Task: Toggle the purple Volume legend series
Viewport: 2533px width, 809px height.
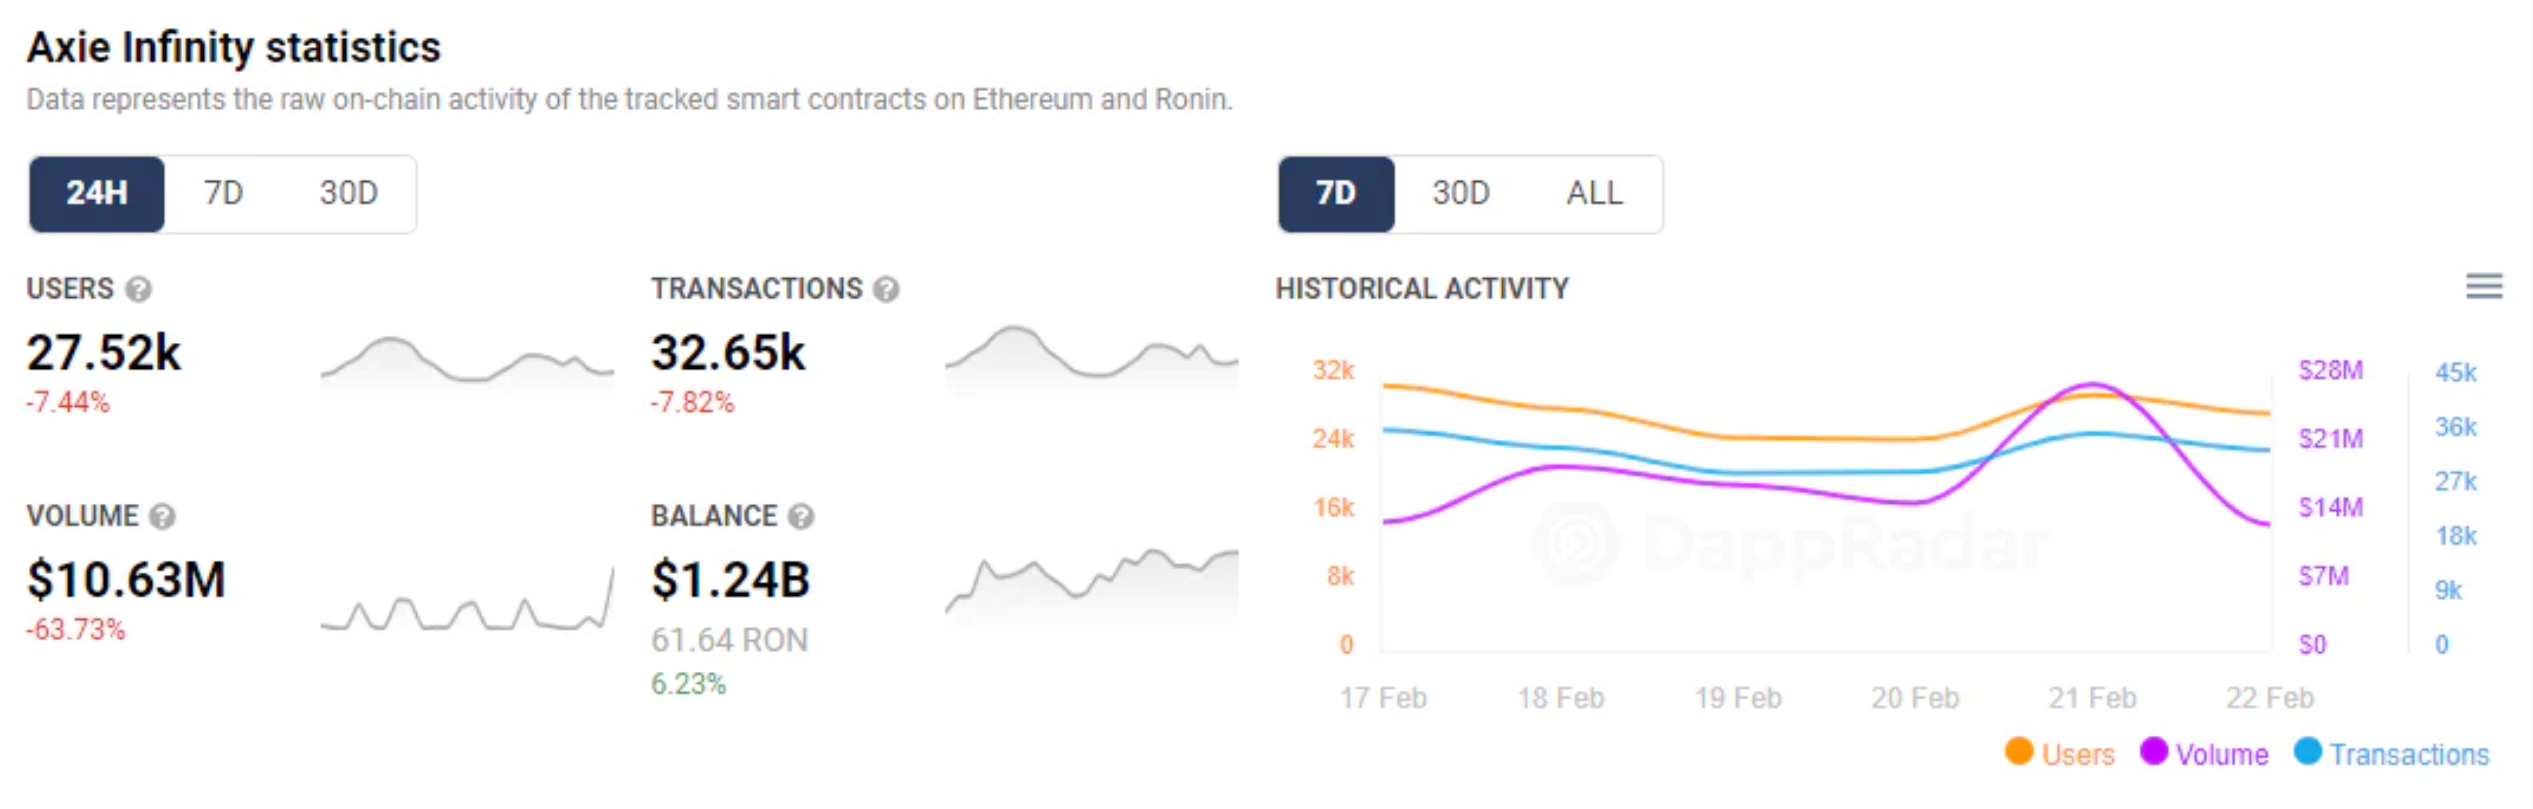Action: 2204,754
